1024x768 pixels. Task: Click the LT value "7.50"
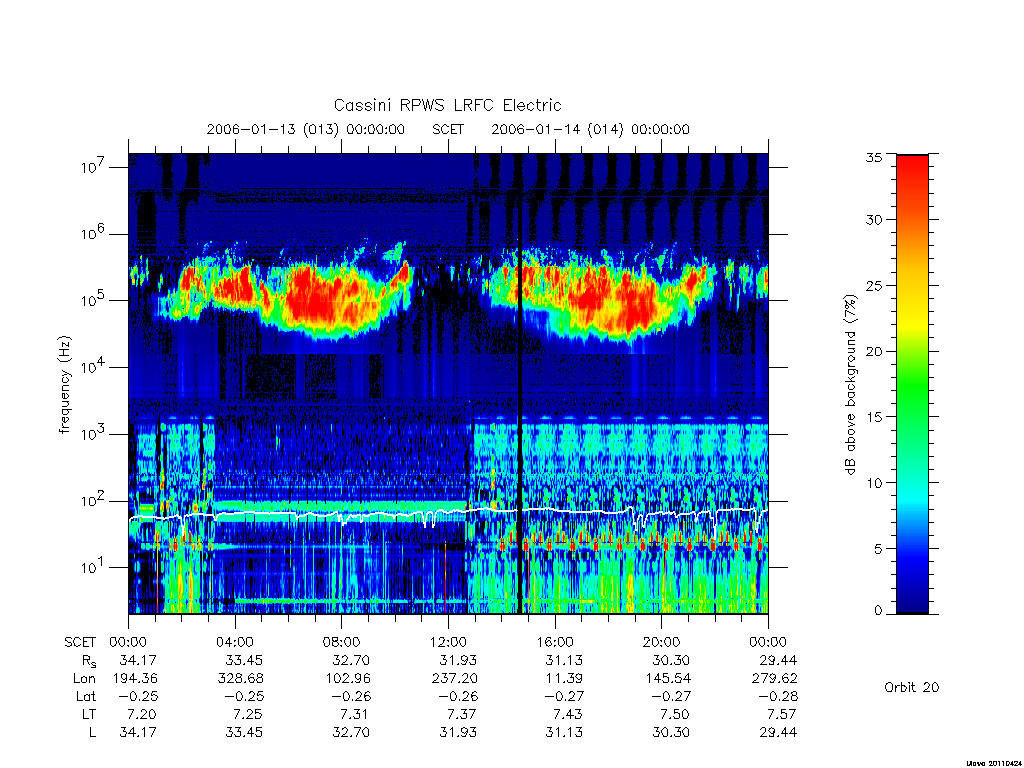coord(675,714)
